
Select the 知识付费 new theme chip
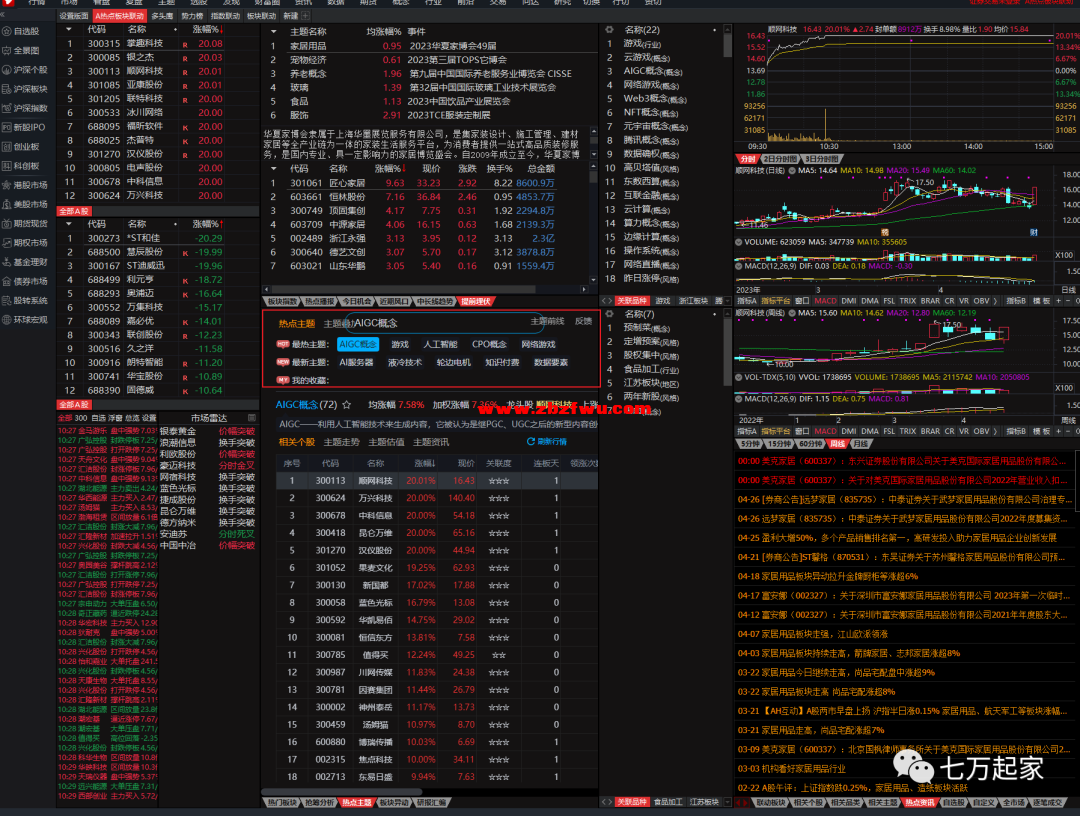pos(502,362)
